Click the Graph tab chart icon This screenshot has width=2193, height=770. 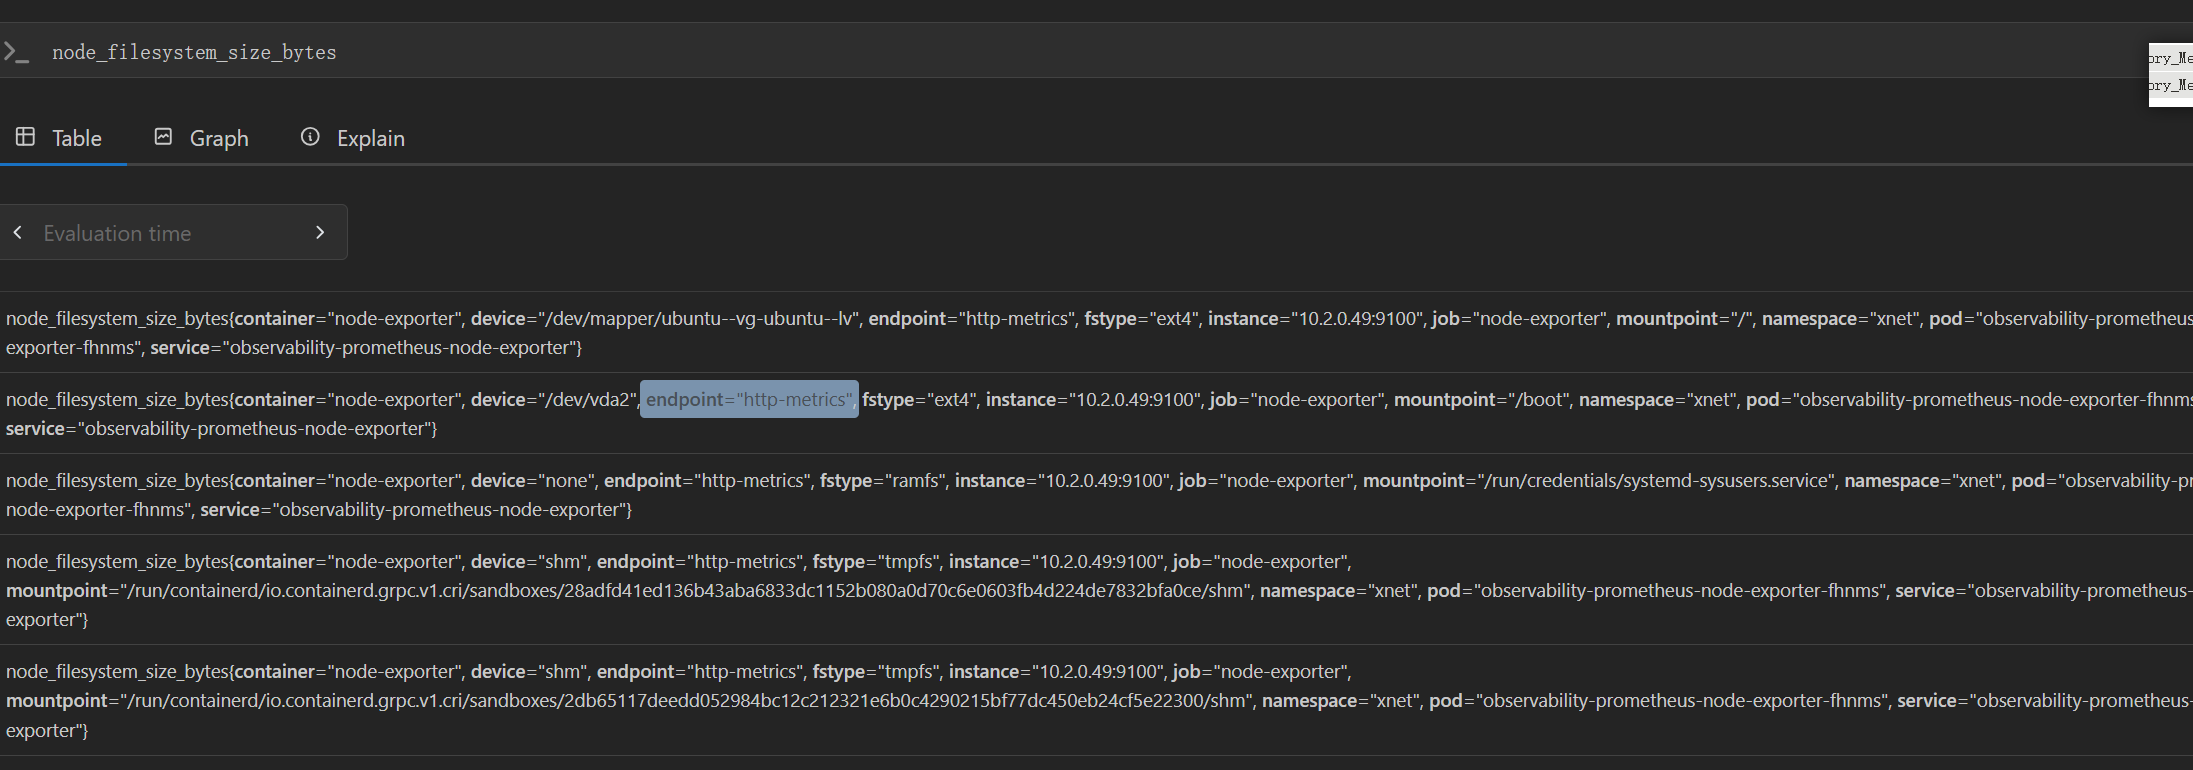163,136
